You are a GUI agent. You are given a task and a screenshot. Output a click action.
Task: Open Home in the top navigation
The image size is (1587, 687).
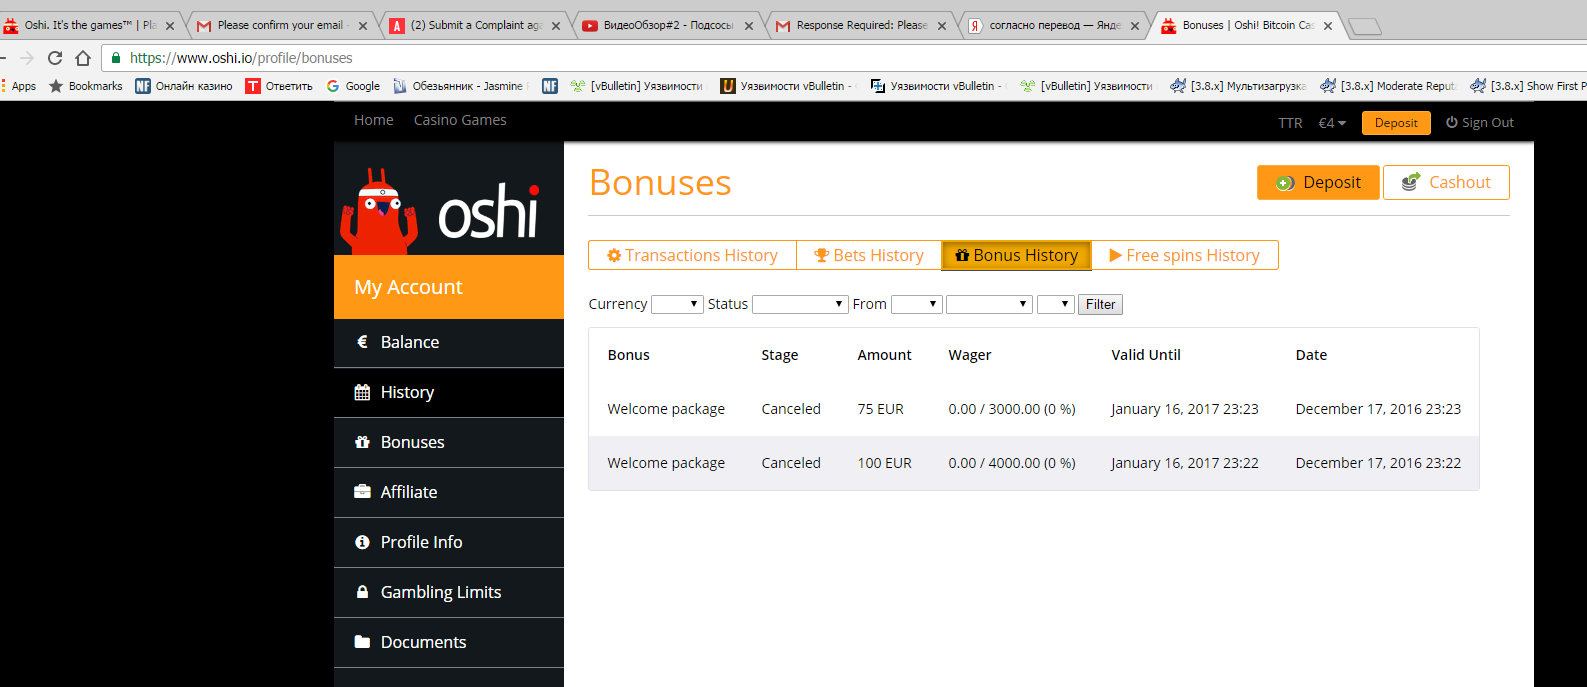tap(374, 120)
